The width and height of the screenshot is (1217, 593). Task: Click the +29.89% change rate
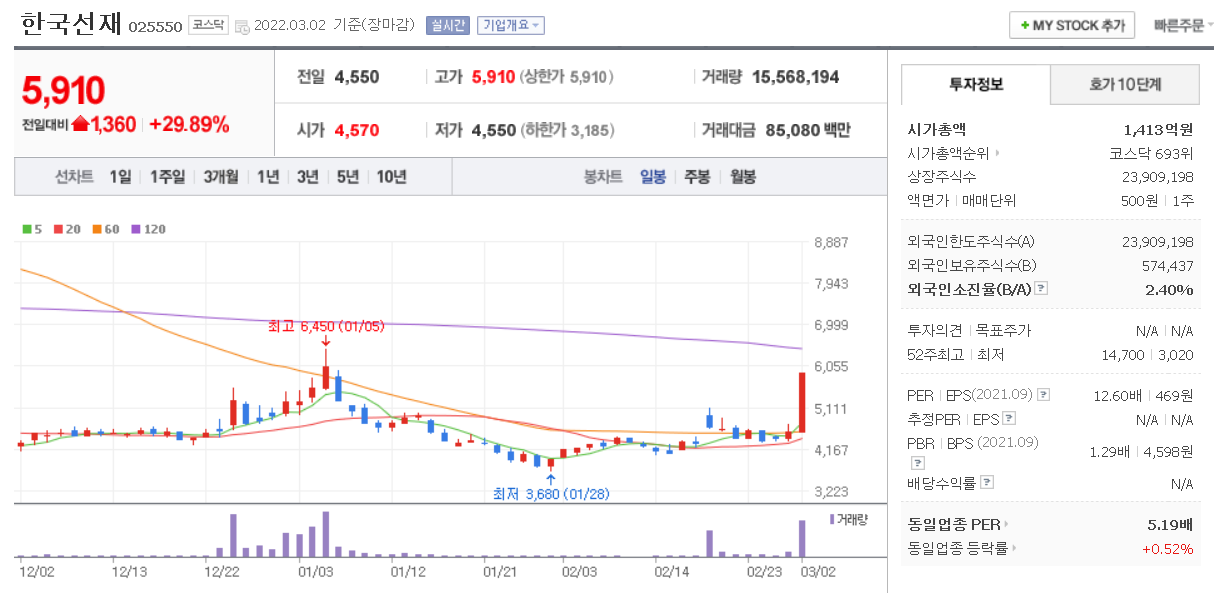point(189,124)
